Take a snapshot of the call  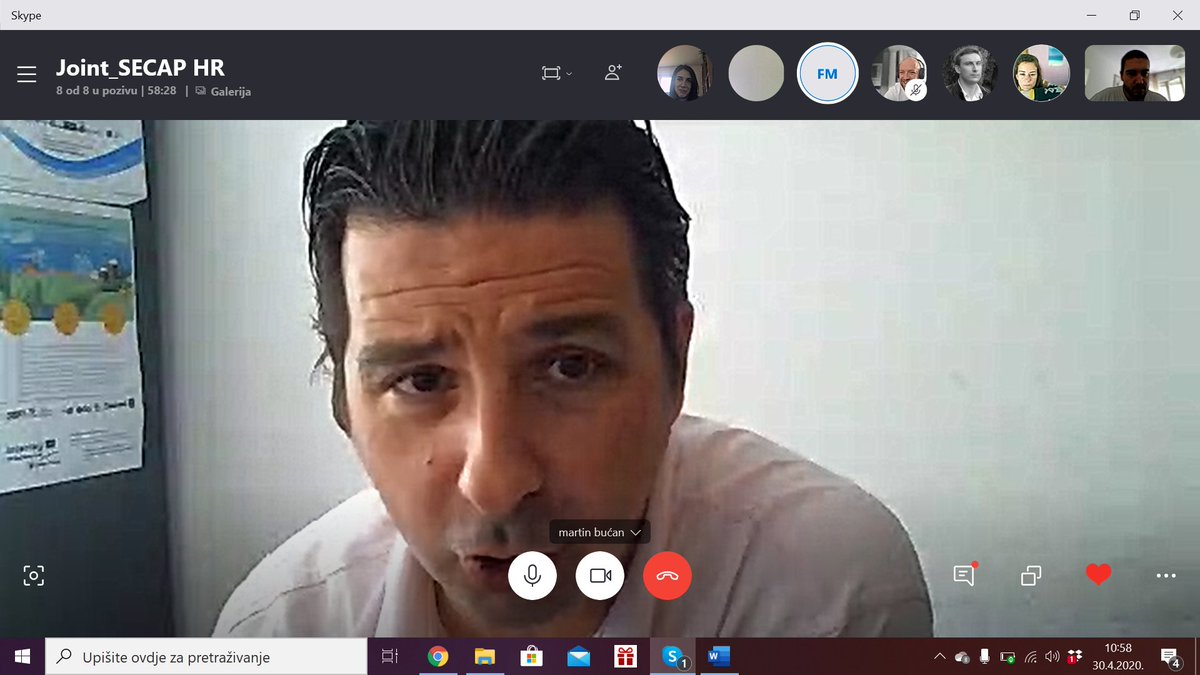(34, 575)
